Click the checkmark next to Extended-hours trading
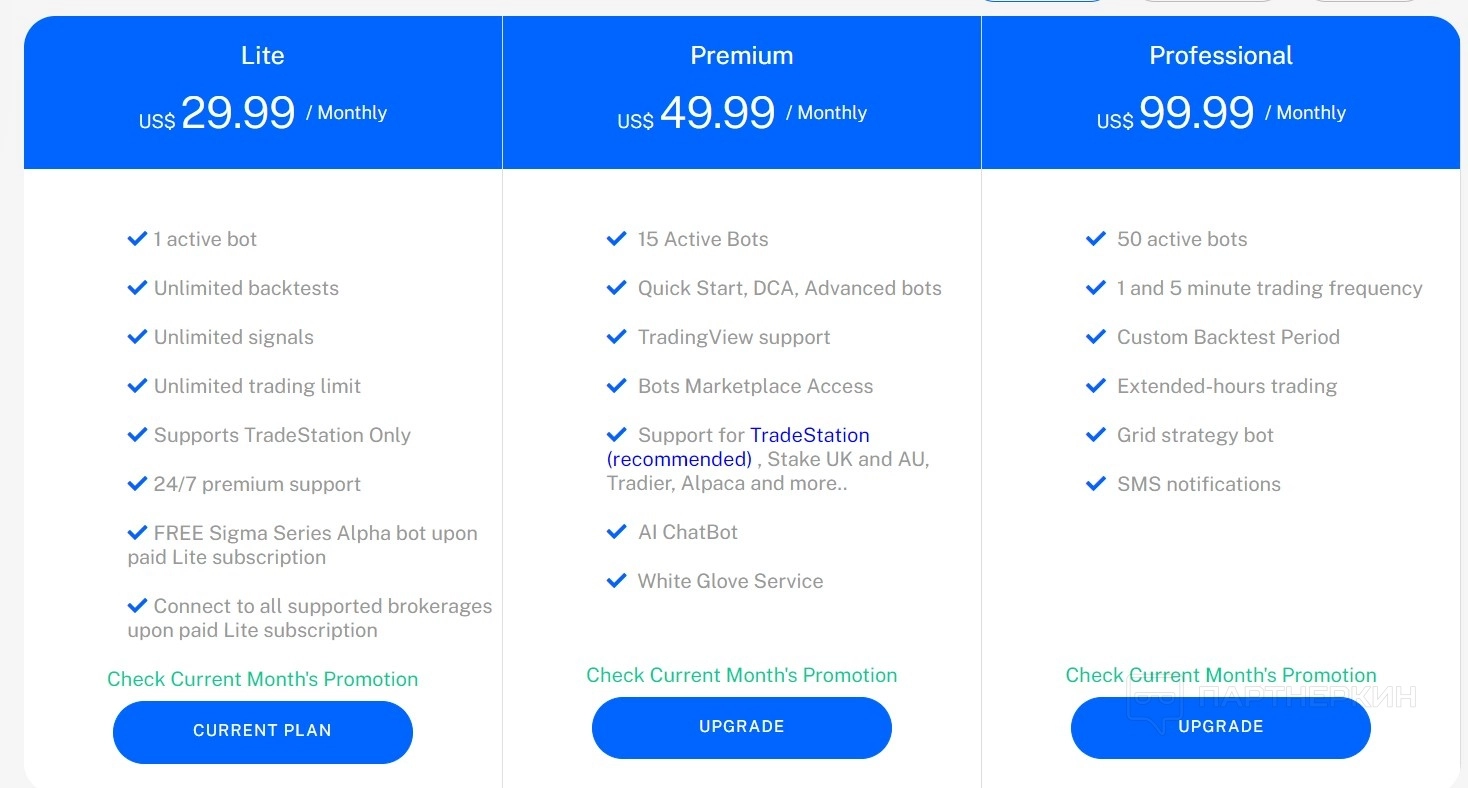Image resolution: width=1468 pixels, height=788 pixels. [1095, 386]
